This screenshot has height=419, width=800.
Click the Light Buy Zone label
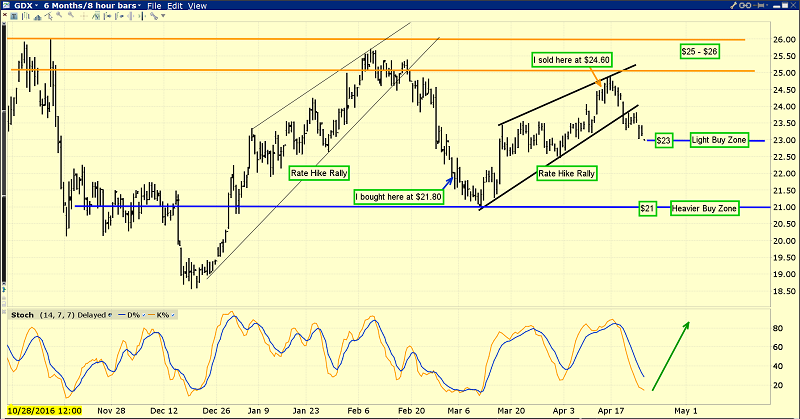(718, 141)
